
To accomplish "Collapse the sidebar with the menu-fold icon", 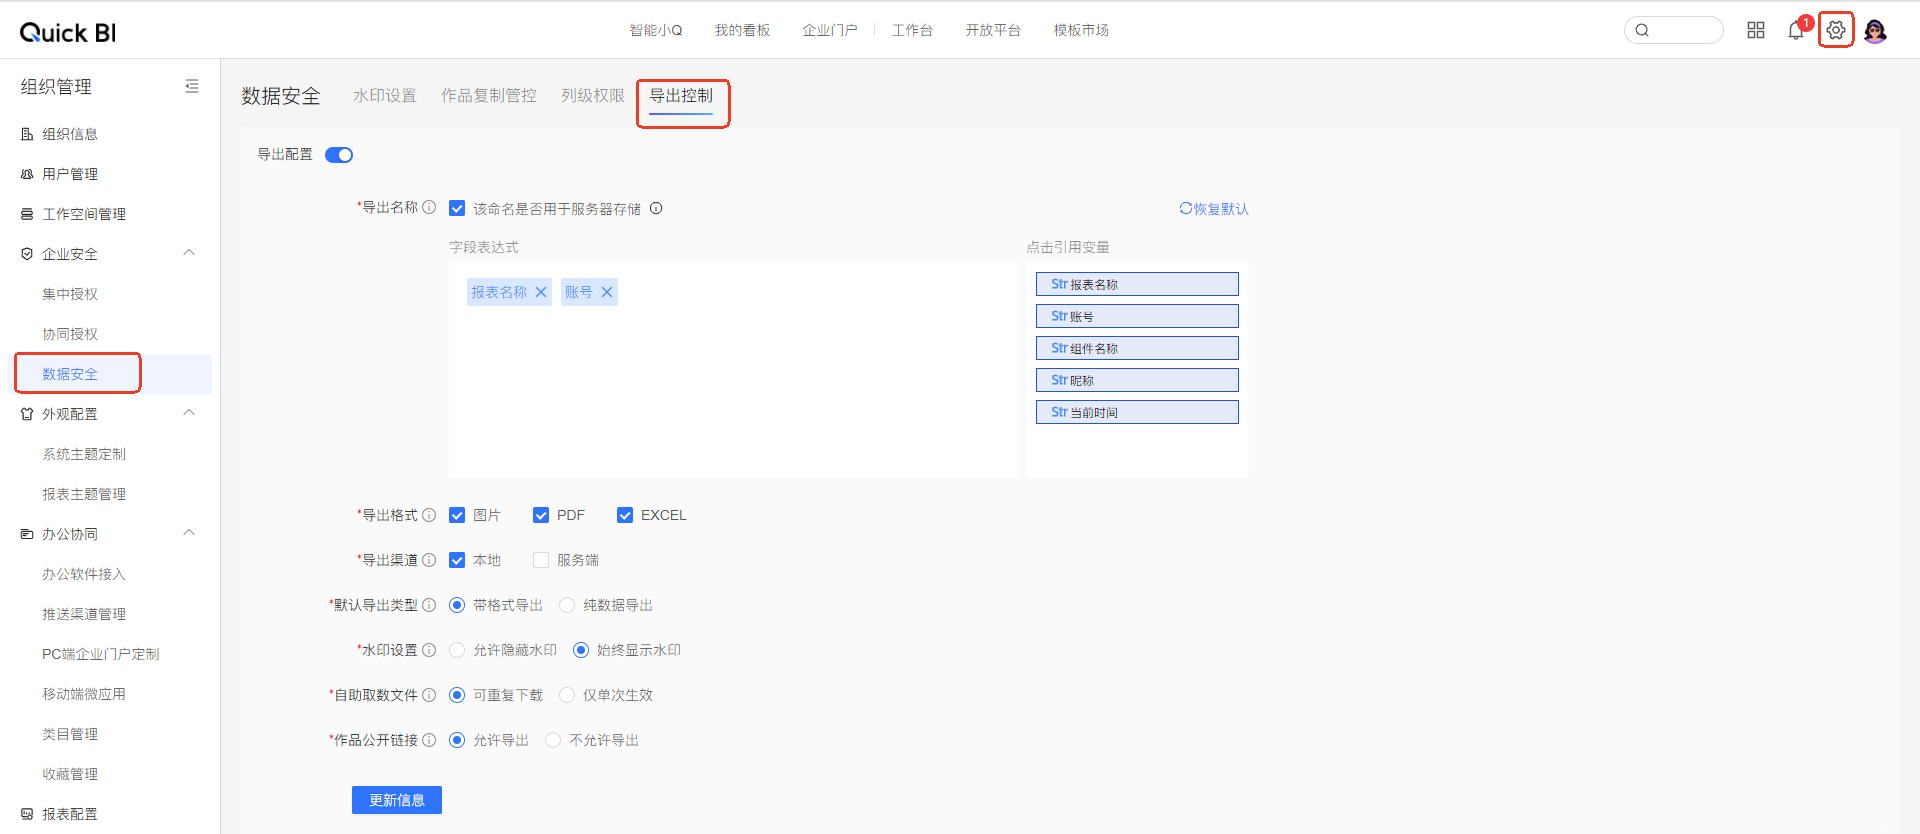I will tap(192, 87).
